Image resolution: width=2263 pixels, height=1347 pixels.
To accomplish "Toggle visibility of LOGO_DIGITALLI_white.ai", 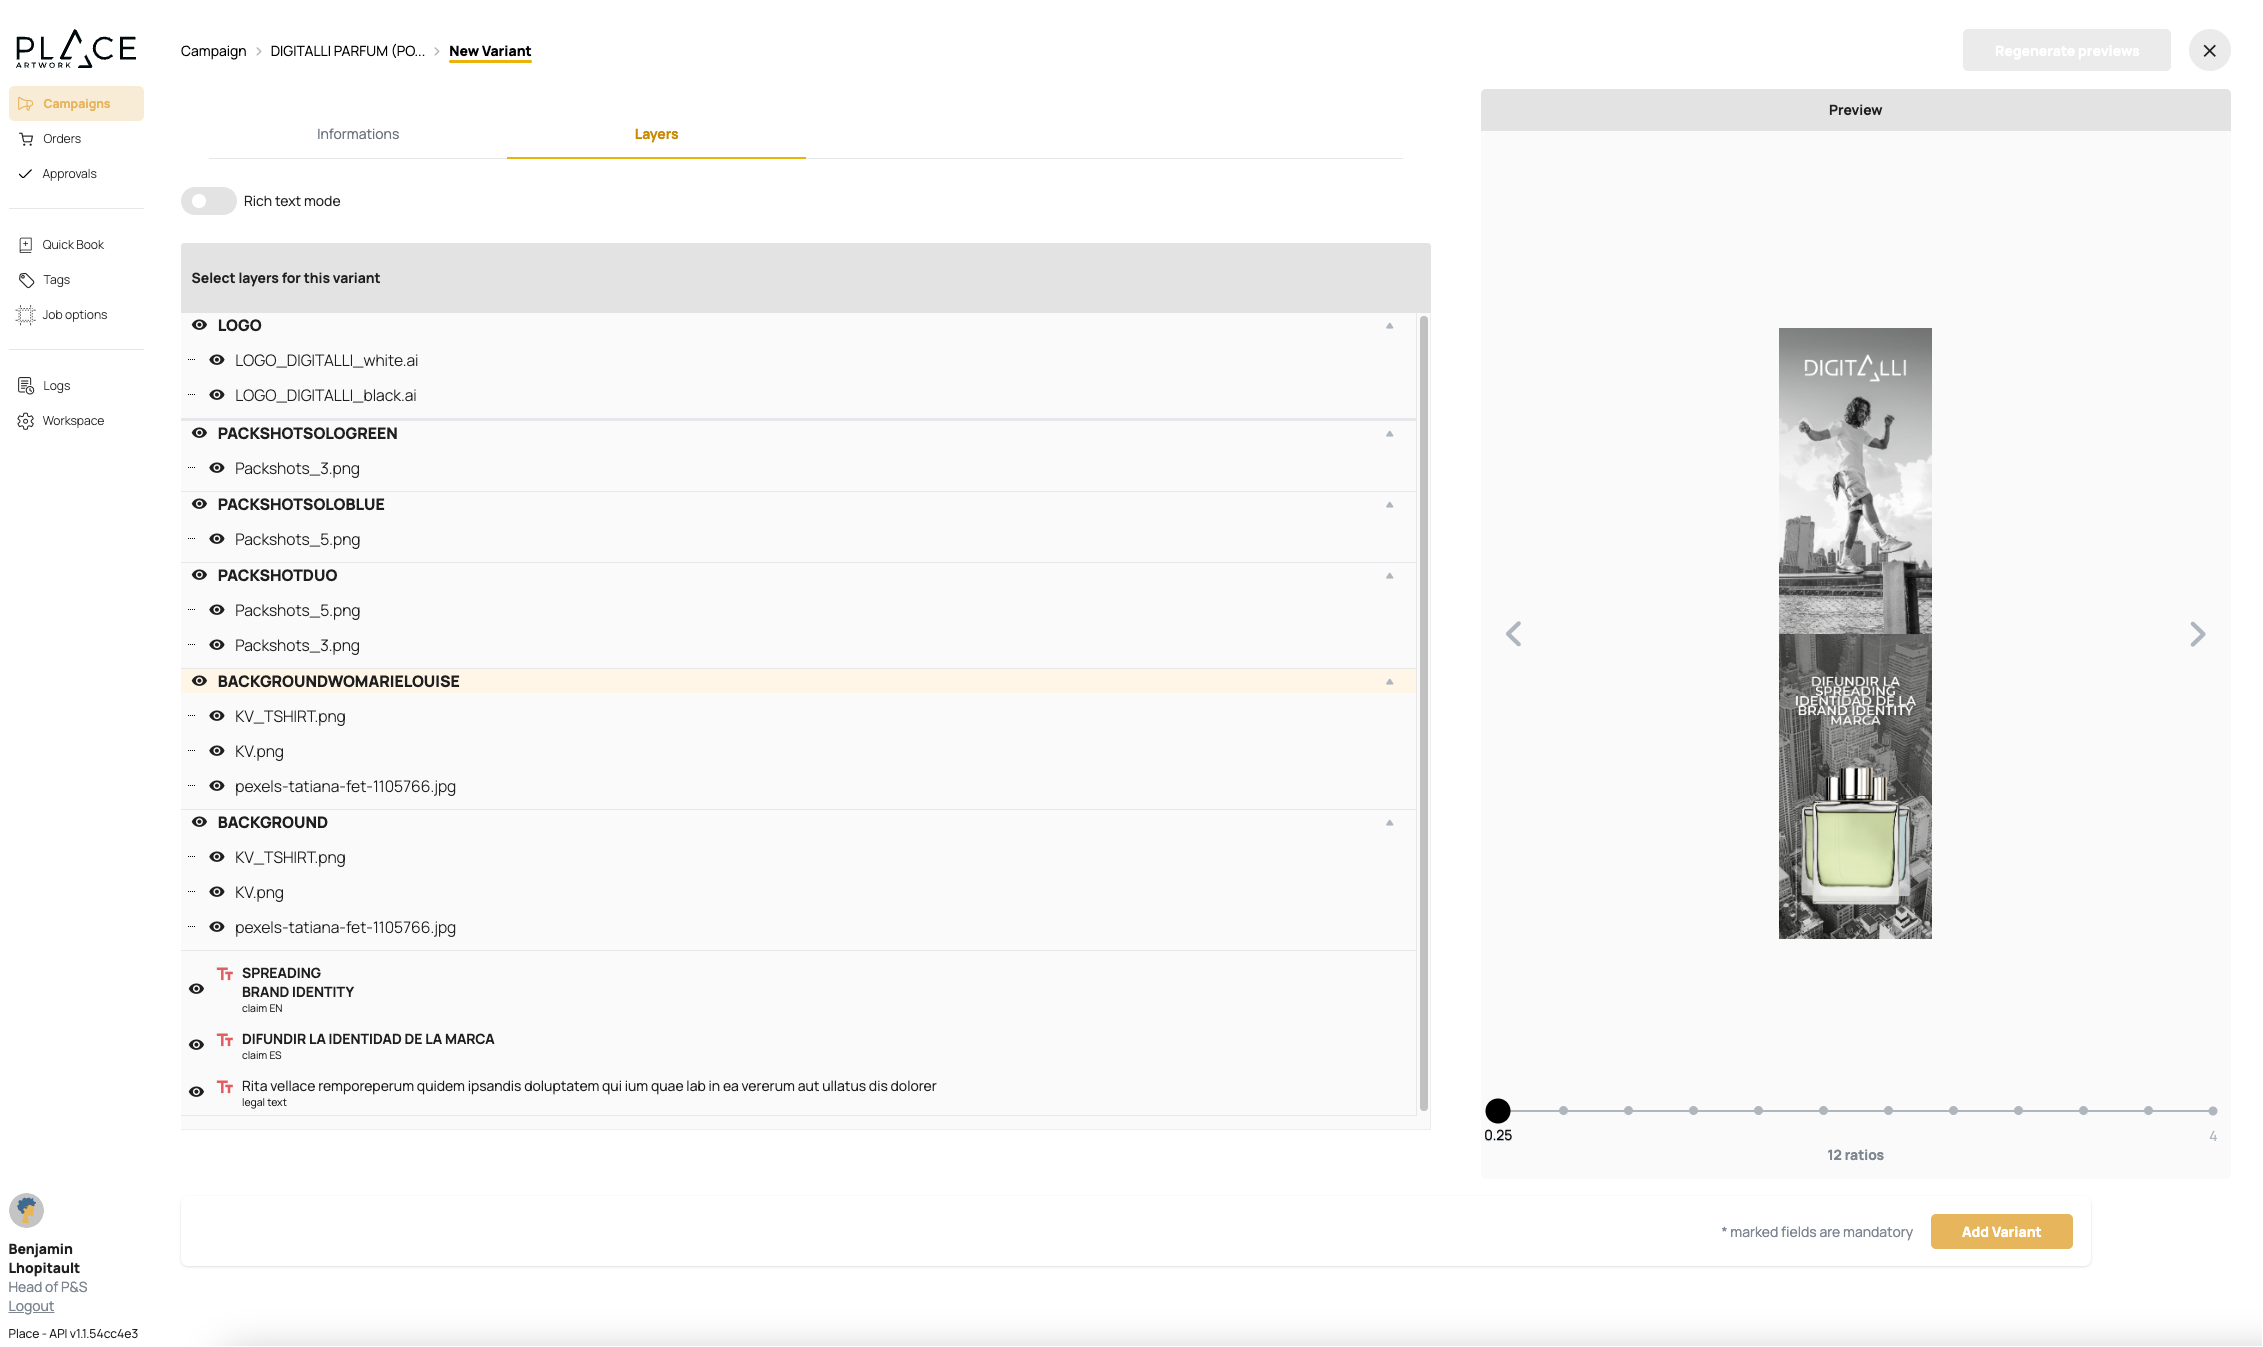I will click(x=216, y=360).
